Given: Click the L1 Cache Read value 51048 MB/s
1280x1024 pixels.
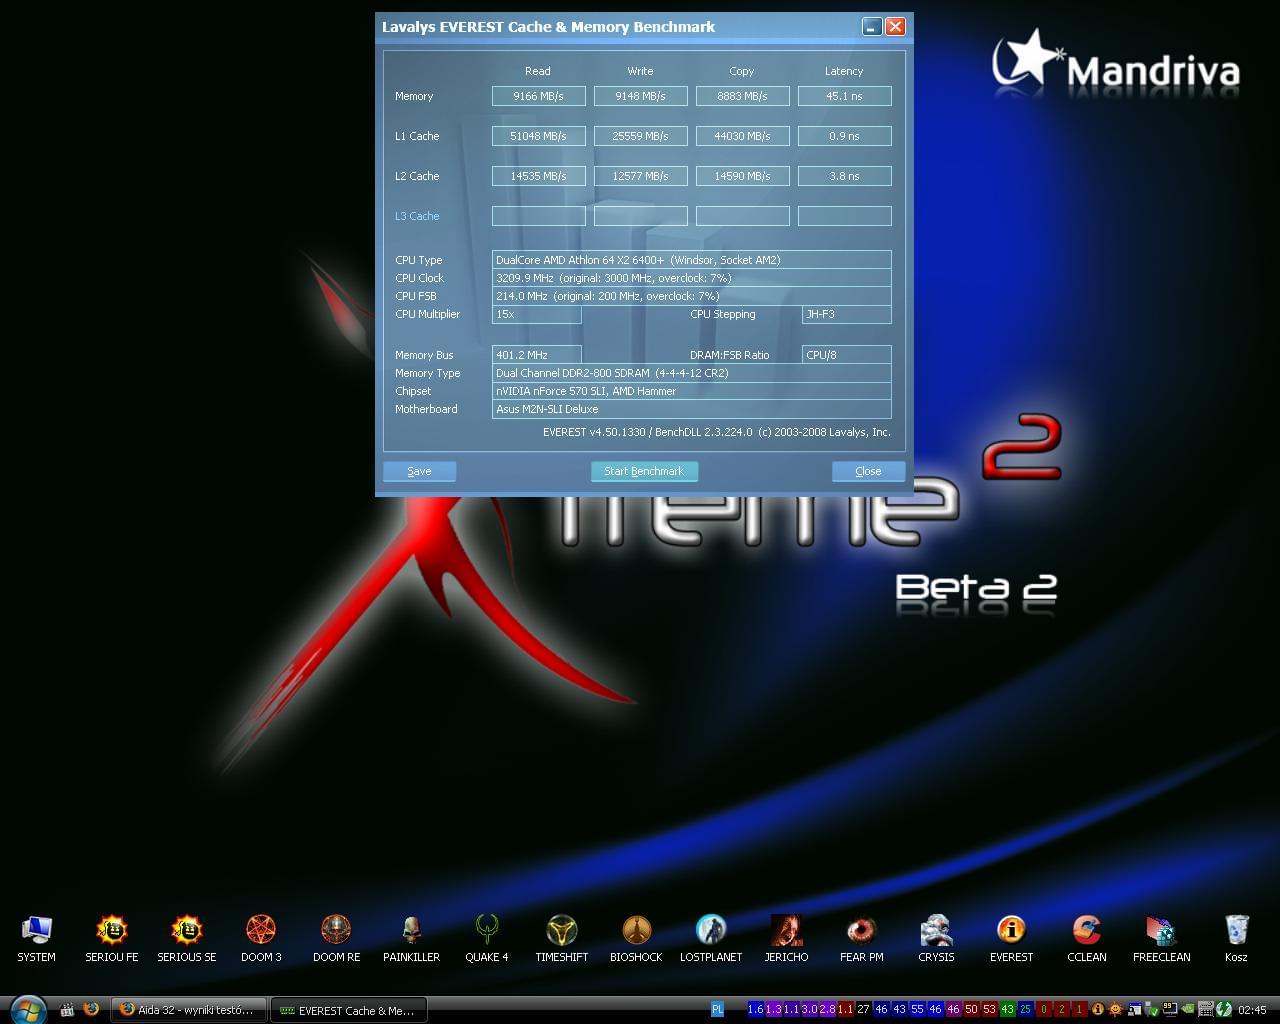Looking at the screenshot, I should [x=538, y=136].
